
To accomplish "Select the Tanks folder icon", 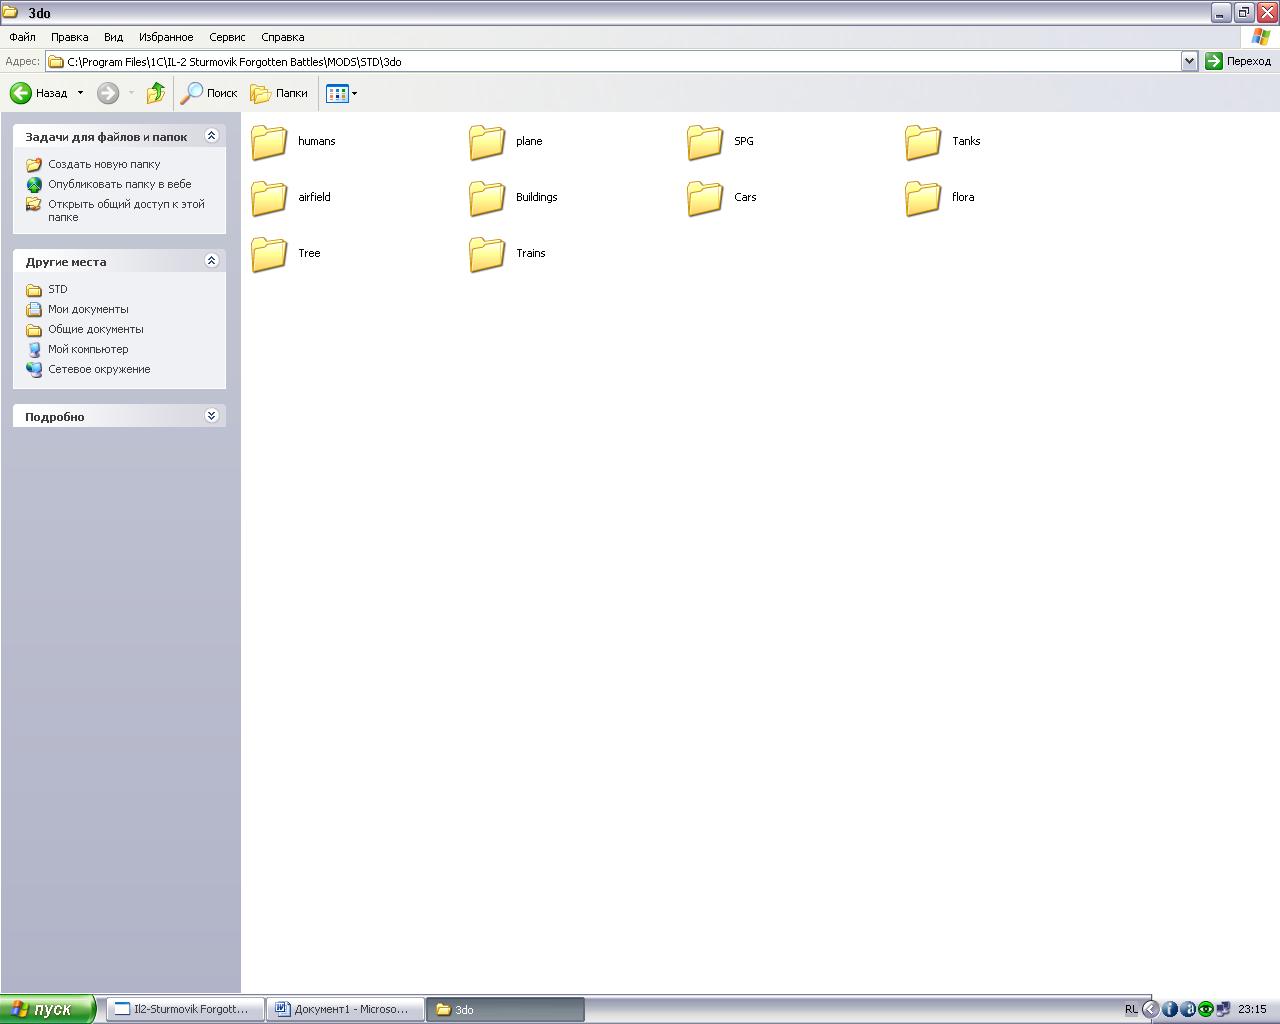I will coord(923,142).
